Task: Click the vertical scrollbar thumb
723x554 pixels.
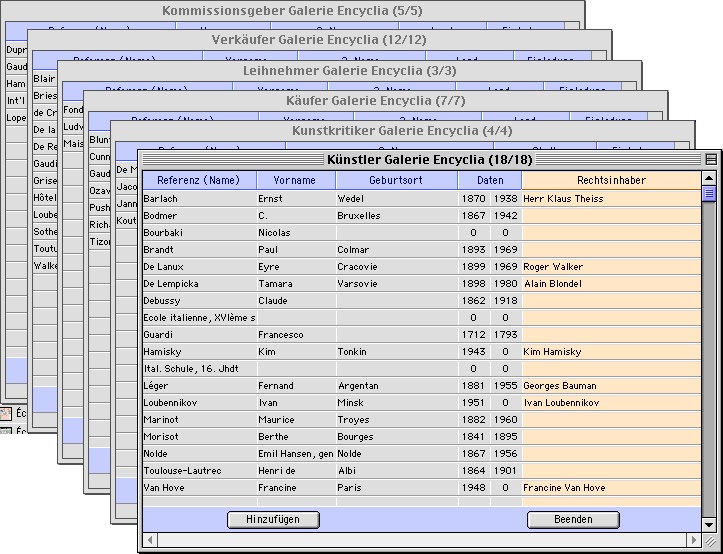Action: (x=709, y=193)
